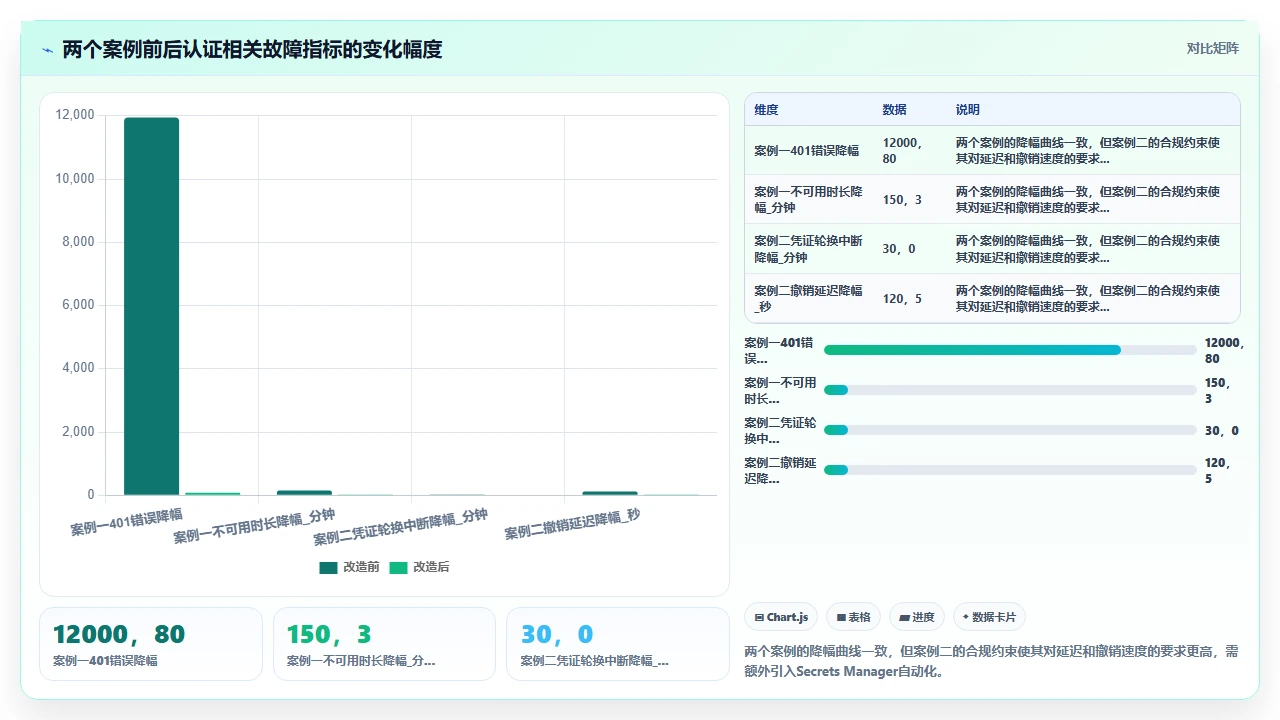Select the Chart.js tag
This screenshot has width=1280, height=720.
781,617
